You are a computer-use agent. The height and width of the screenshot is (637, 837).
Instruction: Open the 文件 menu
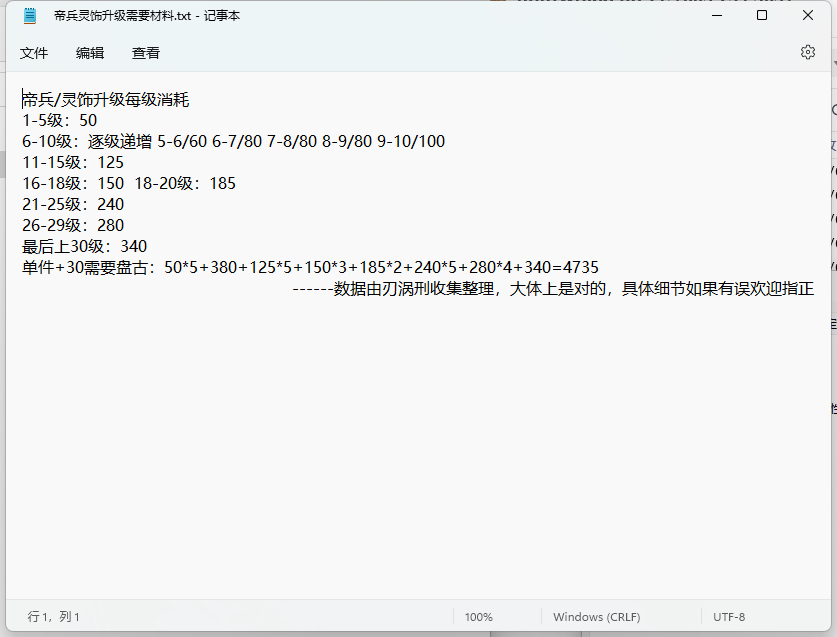pyautogui.click(x=34, y=53)
